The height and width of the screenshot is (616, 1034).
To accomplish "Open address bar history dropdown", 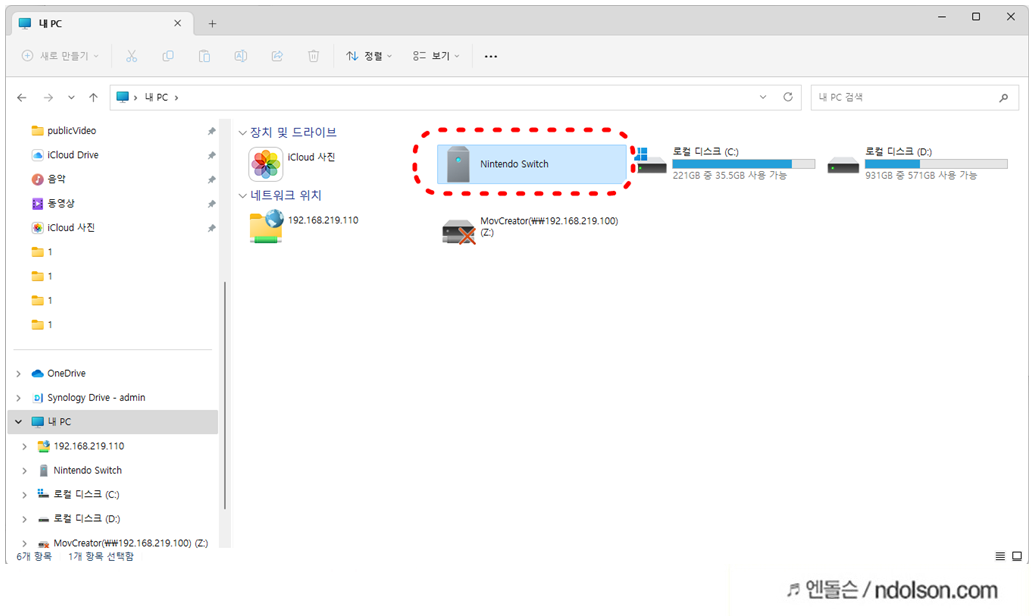I will click(x=763, y=97).
